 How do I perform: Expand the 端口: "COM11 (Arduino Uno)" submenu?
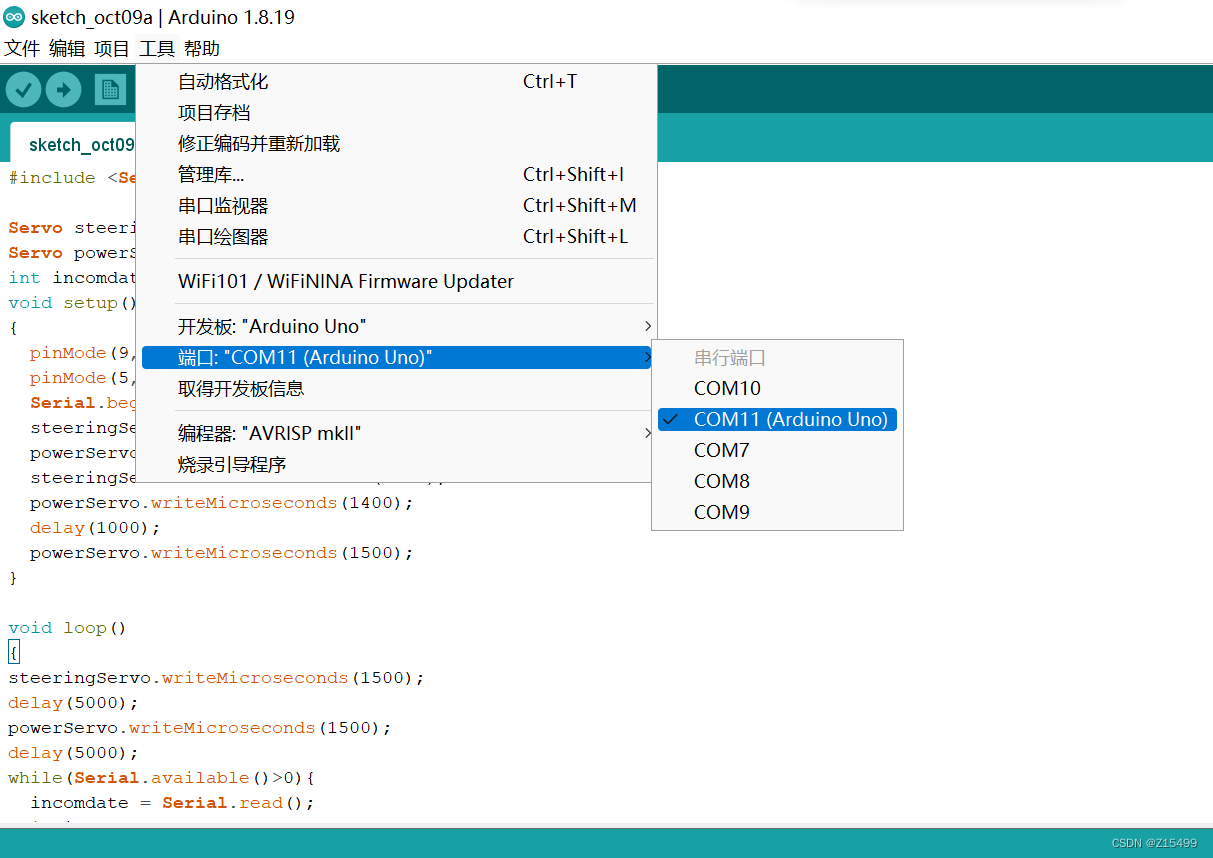pyautogui.click(x=396, y=358)
